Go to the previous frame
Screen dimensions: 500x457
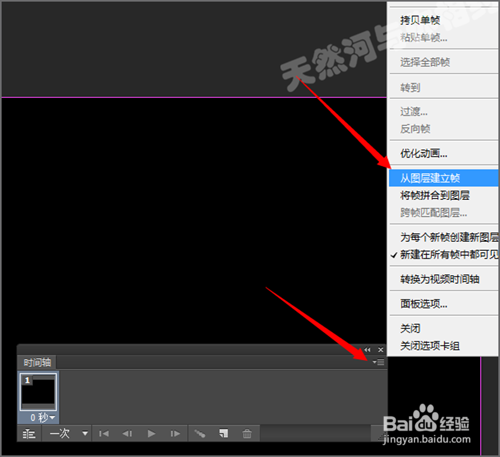pyautogui.click(x=127, y=434)
